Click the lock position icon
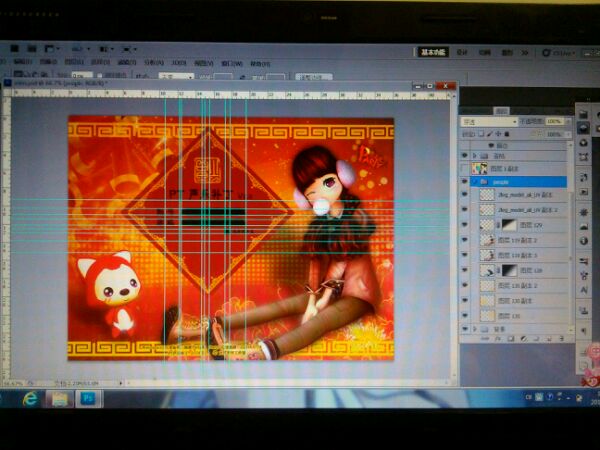Screen dimensions: 600x450 pos(498,134)
